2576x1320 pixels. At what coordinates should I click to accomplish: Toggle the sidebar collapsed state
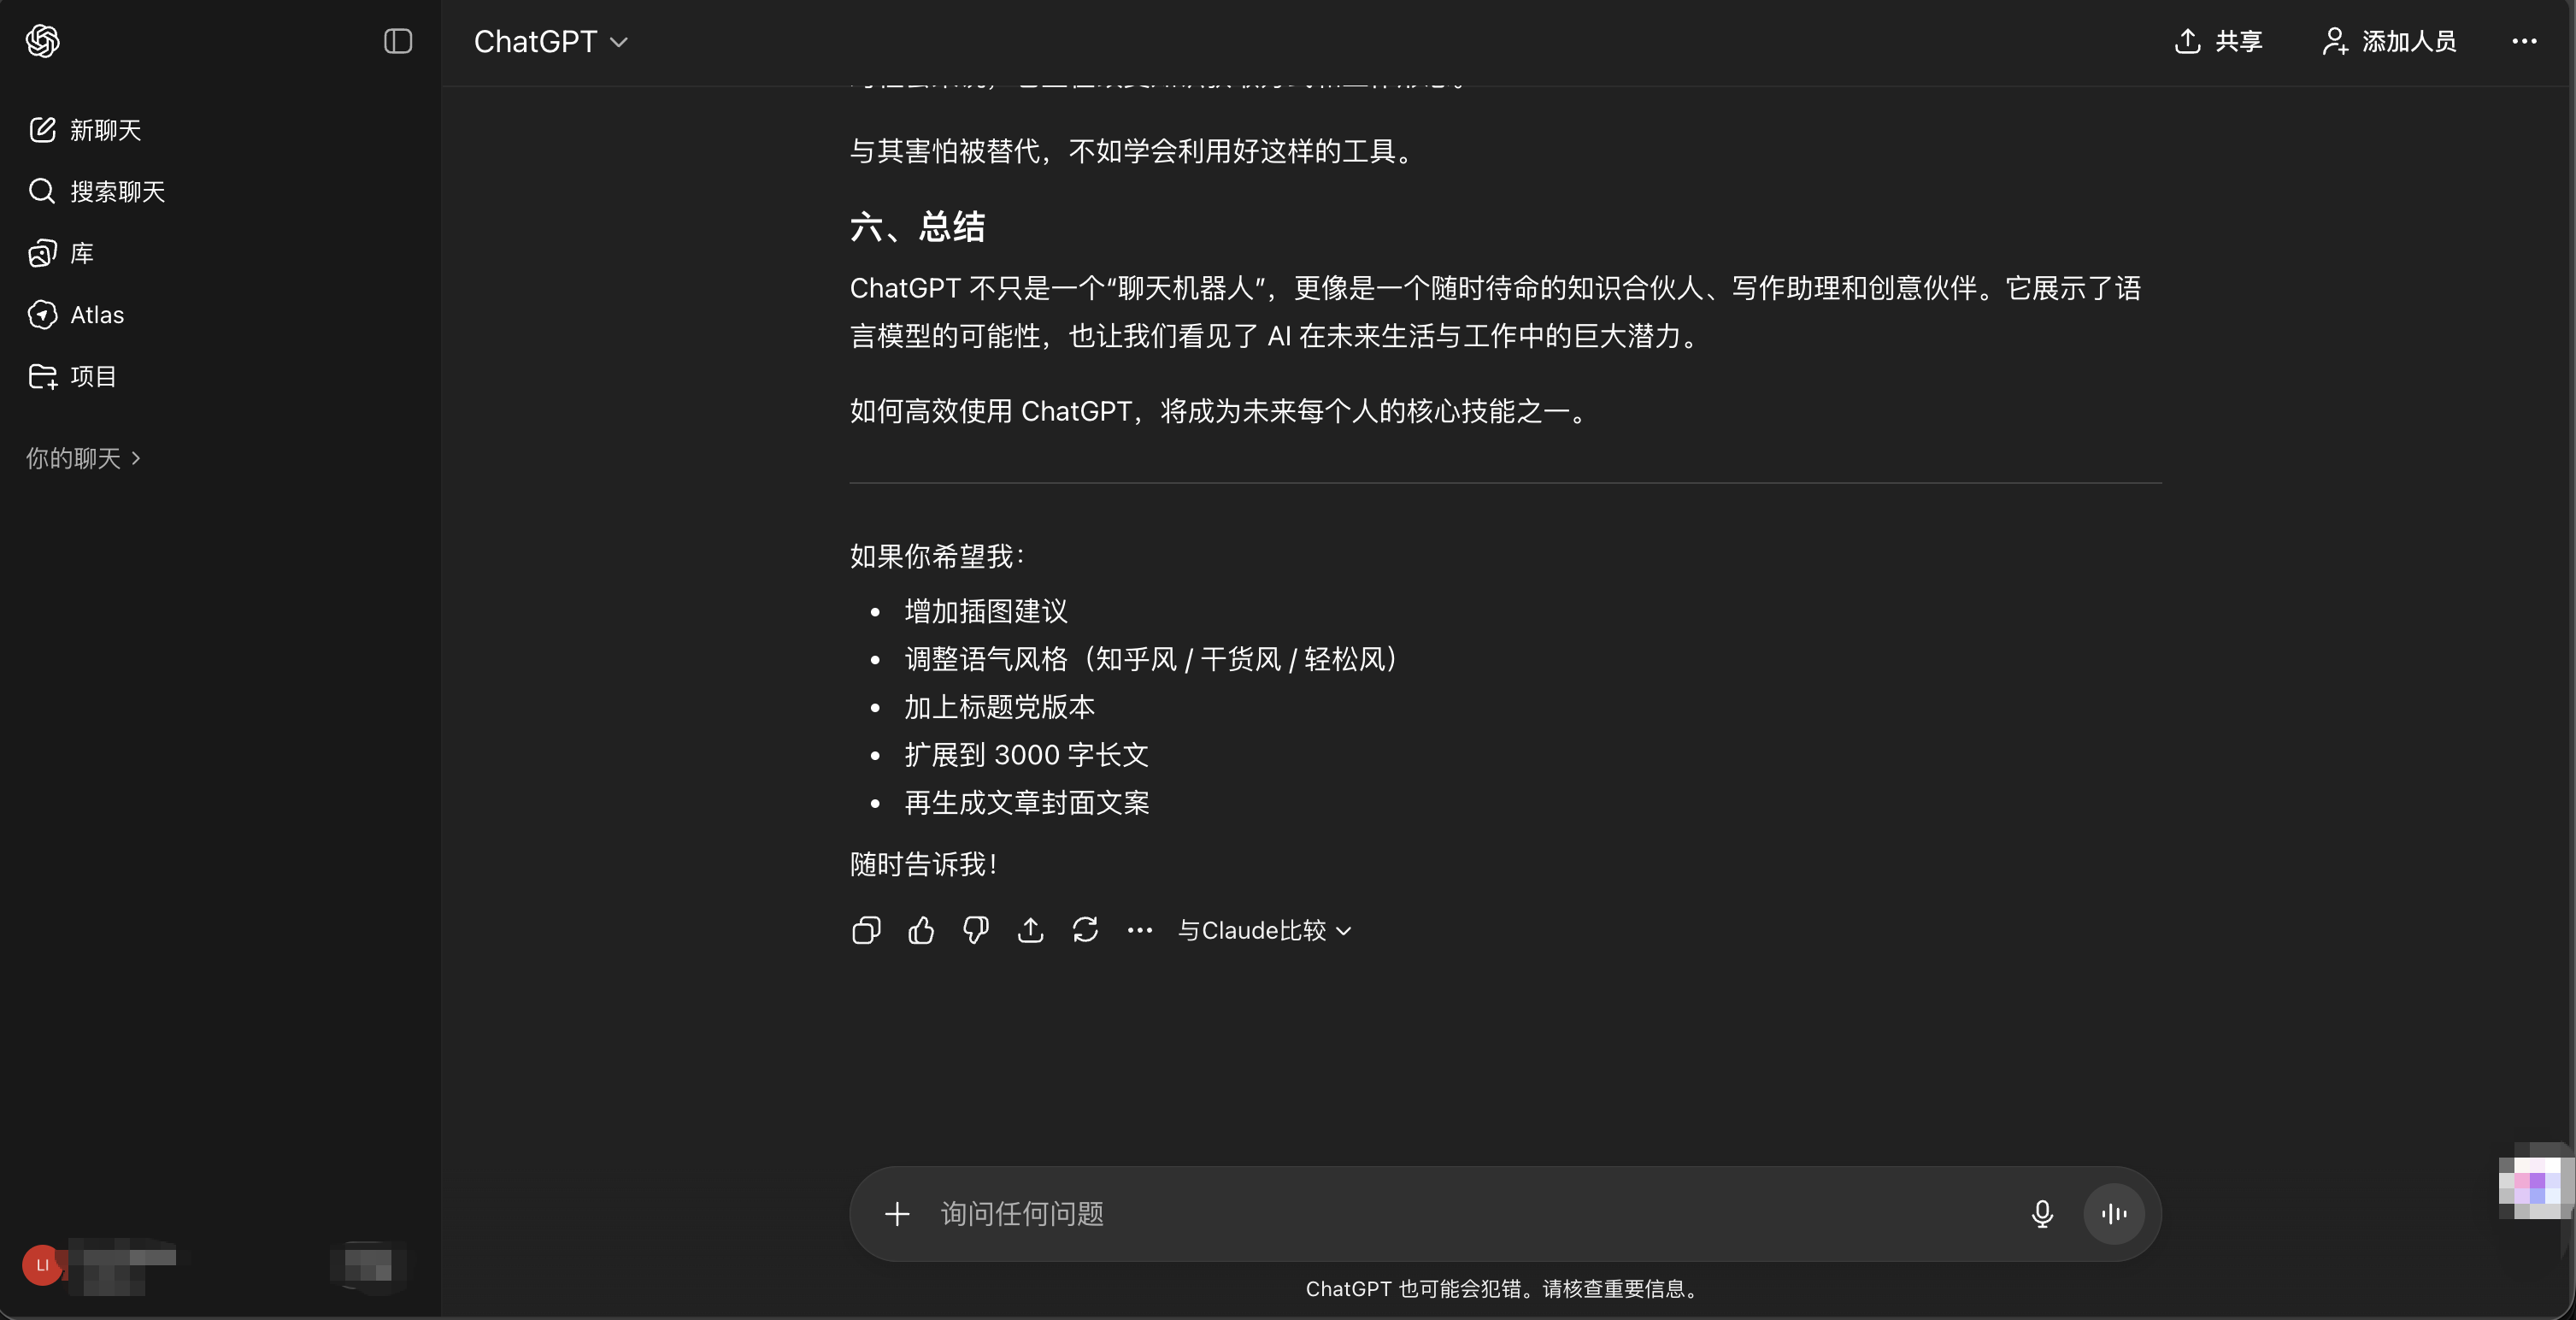[x=398, y=41]
